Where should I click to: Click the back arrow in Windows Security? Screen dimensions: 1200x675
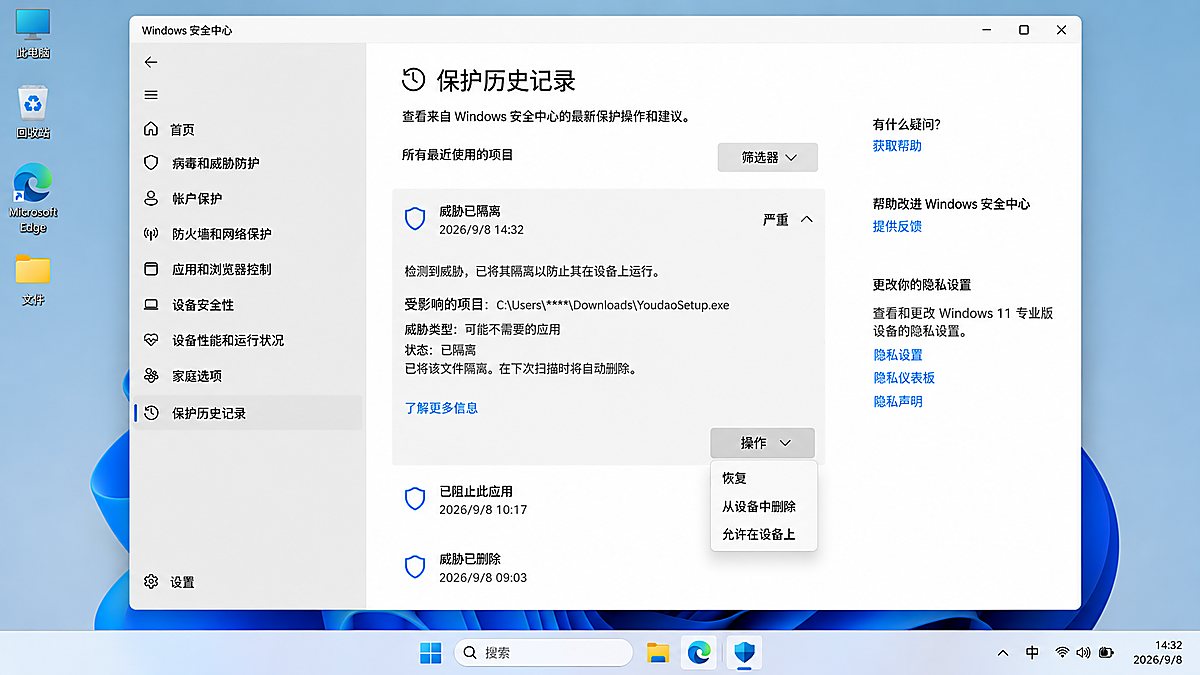[151, 62]
